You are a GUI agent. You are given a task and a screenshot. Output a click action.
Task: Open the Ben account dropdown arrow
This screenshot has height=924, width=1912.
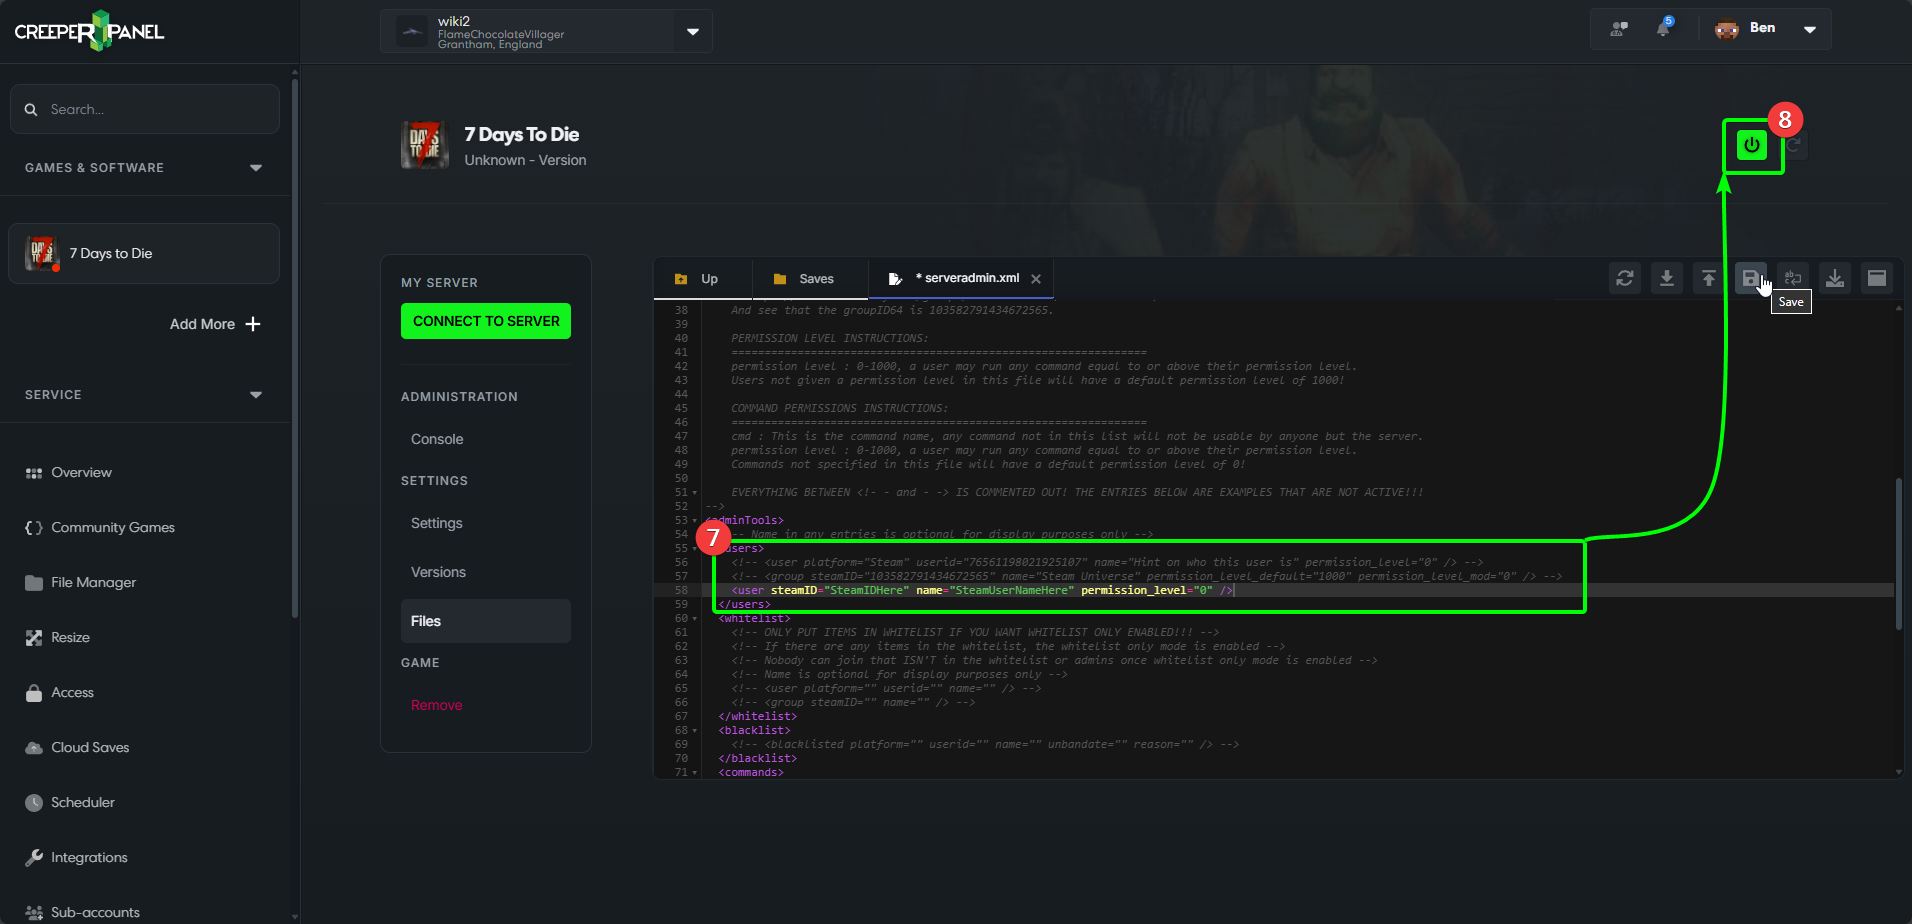(x=1810, y=29)
